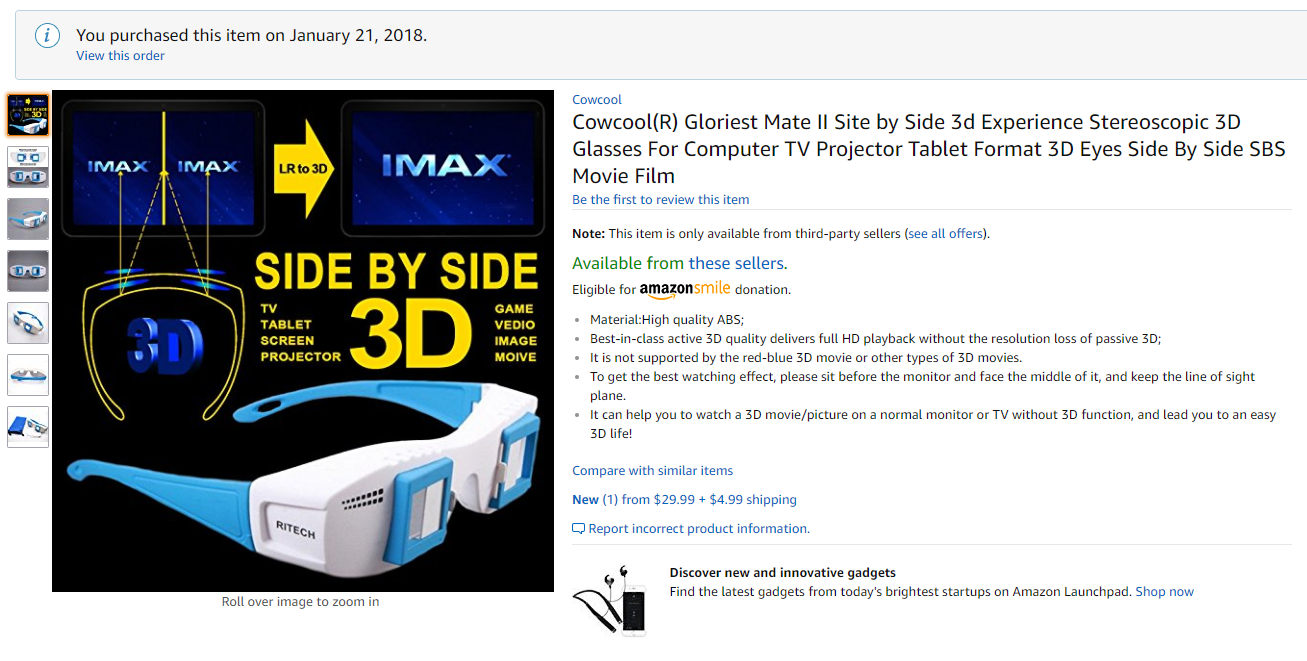Select the second thumbnail showing two glasses views

coord(28,167)
